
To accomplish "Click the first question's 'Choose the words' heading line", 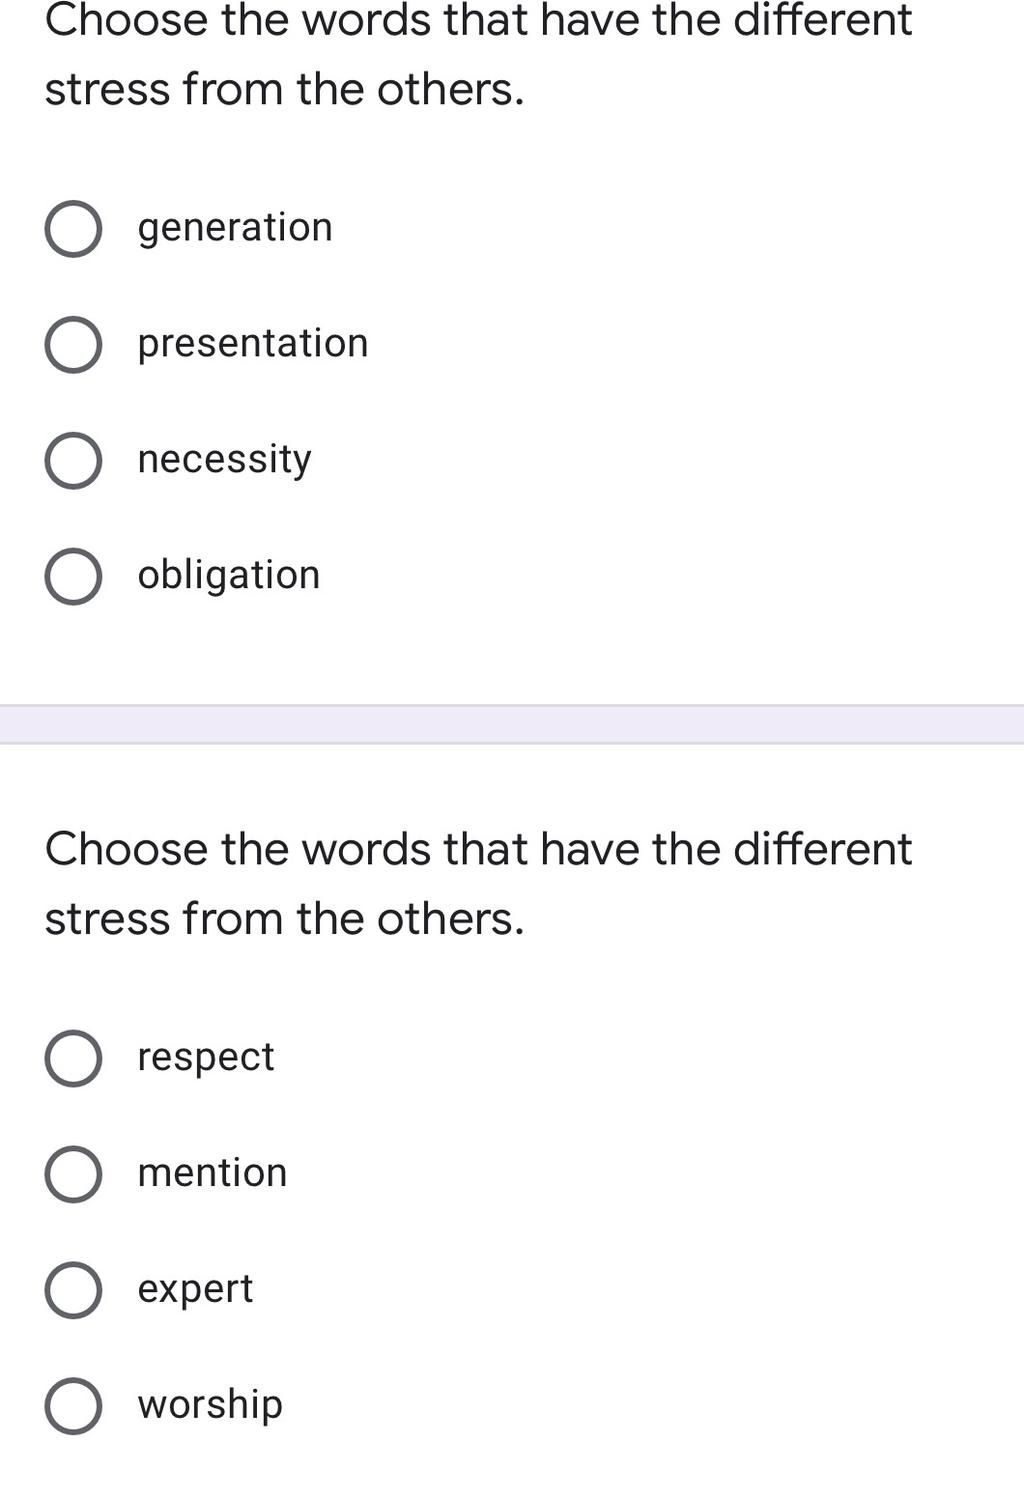I will click(478, 20).
